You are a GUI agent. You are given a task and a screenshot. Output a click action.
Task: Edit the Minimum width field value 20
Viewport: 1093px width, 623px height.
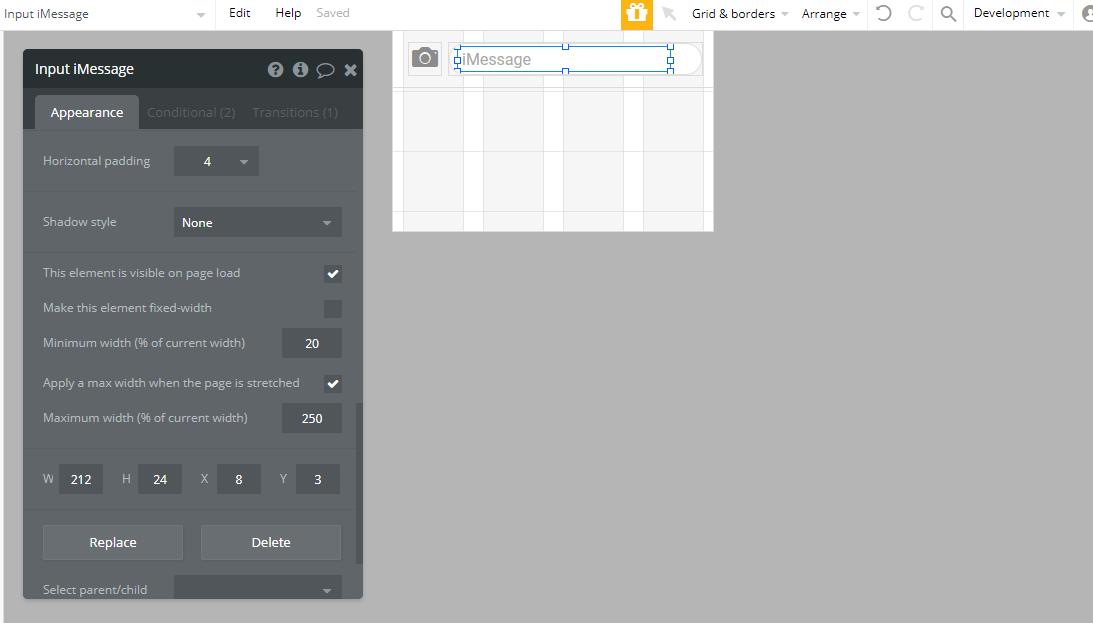point(312,343)
